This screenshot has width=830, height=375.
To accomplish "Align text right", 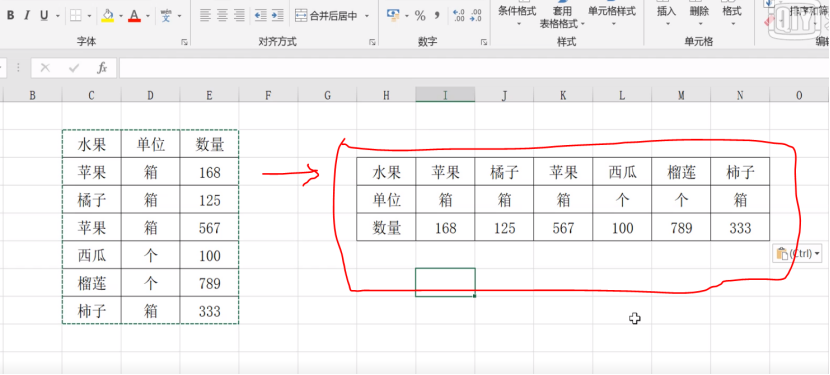I will [x=239, y=16].
